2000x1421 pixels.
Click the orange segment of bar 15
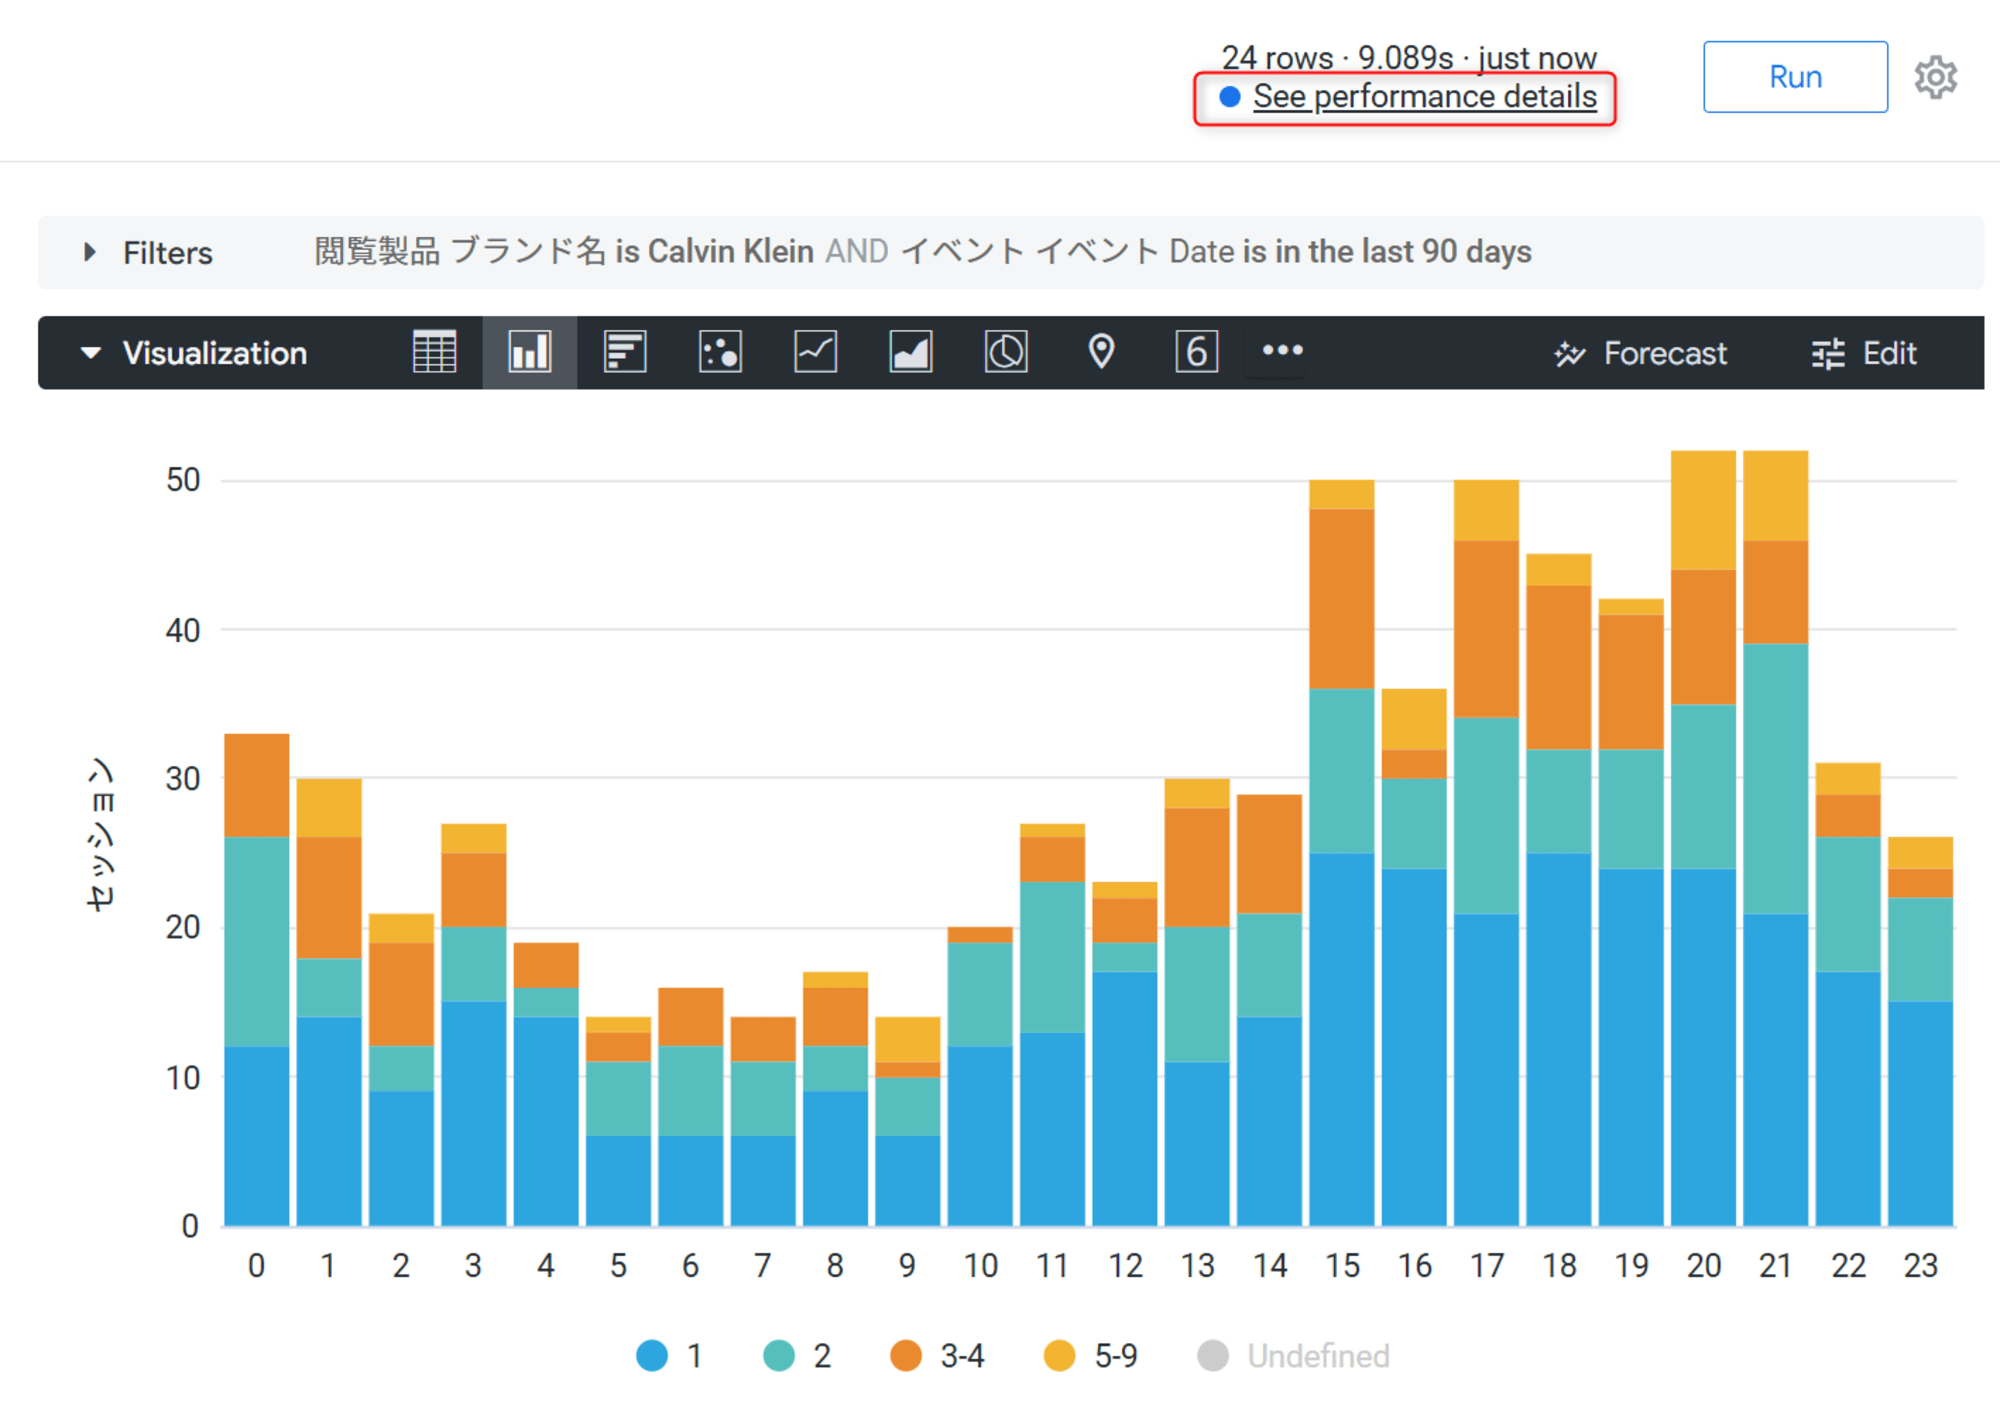(1342, 599)
